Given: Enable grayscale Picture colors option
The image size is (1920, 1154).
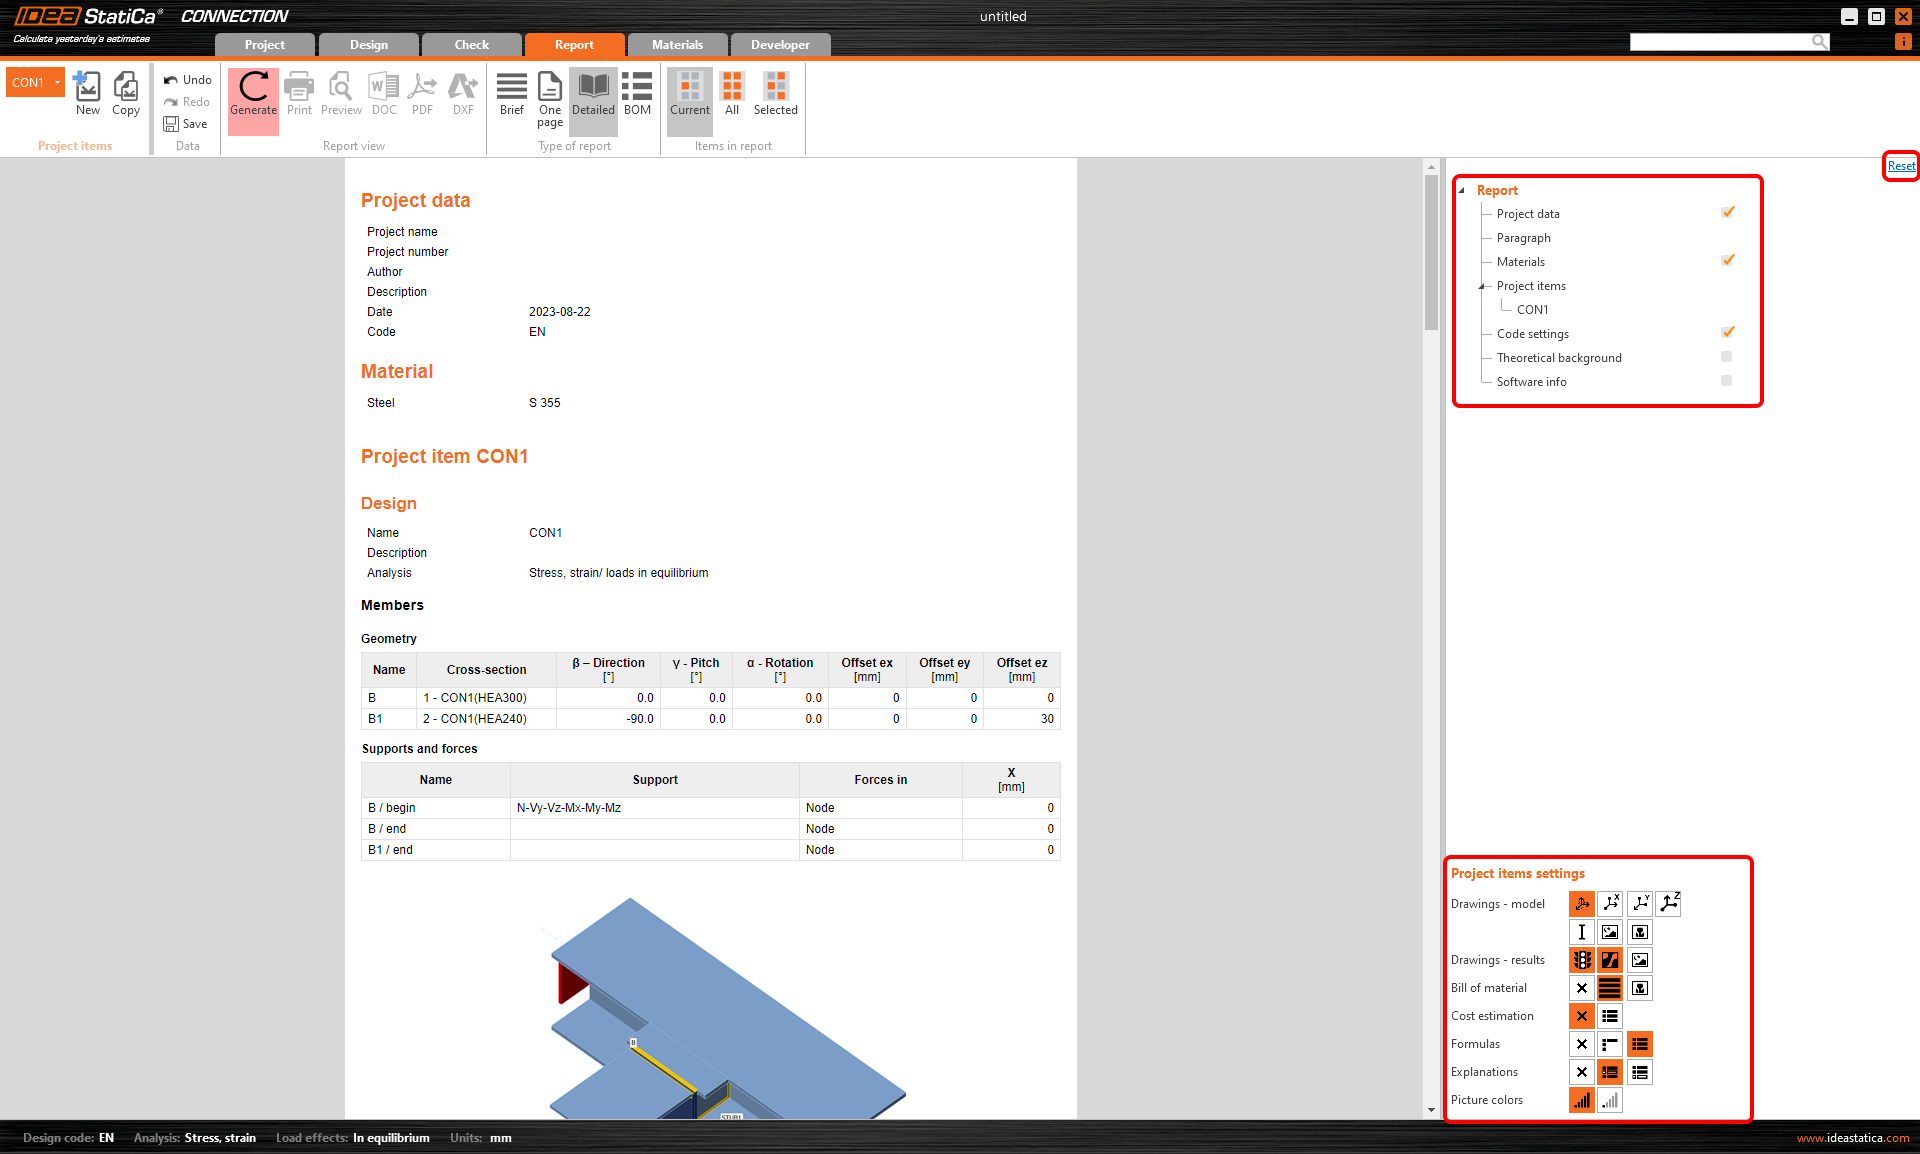Looking at the screenshot, I should point(1609,1100).
